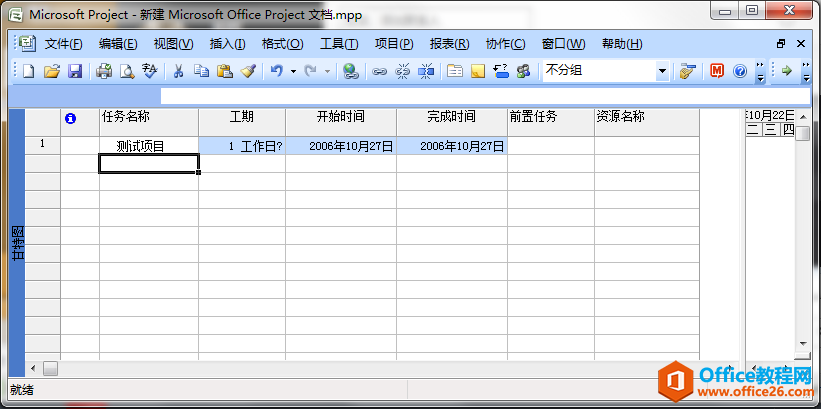Click the Copy icon
This screenshot has width=821, height=409.
(201, 71)
